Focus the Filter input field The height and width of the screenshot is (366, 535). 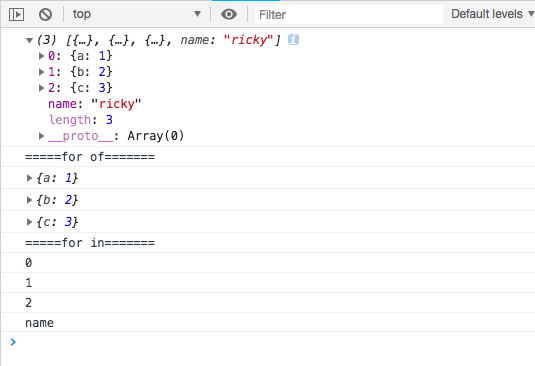click(x=349, y=15)
